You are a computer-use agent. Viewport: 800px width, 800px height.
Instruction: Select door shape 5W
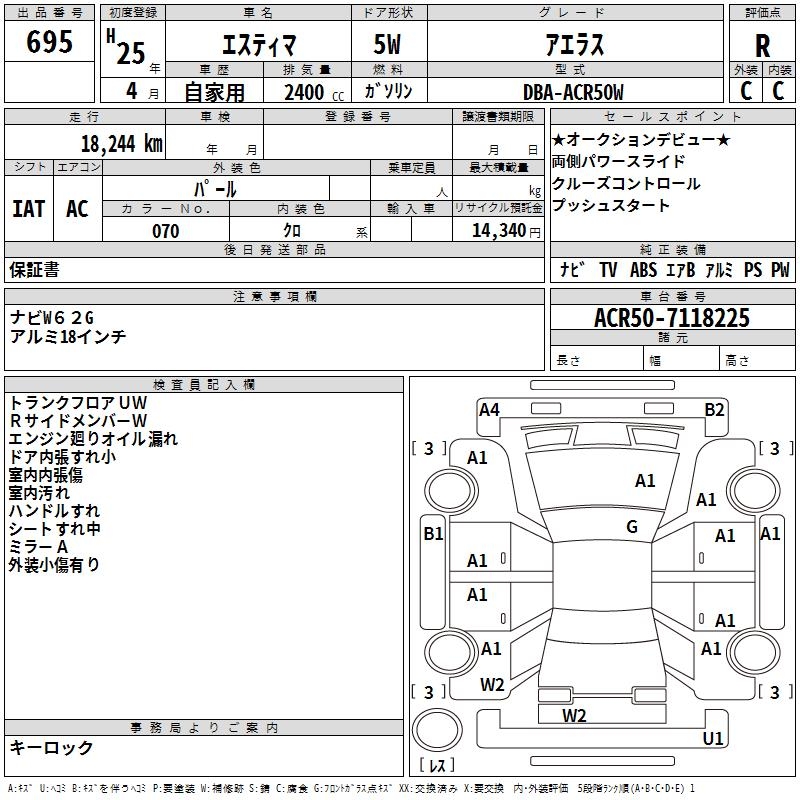[x=388, y=44]
